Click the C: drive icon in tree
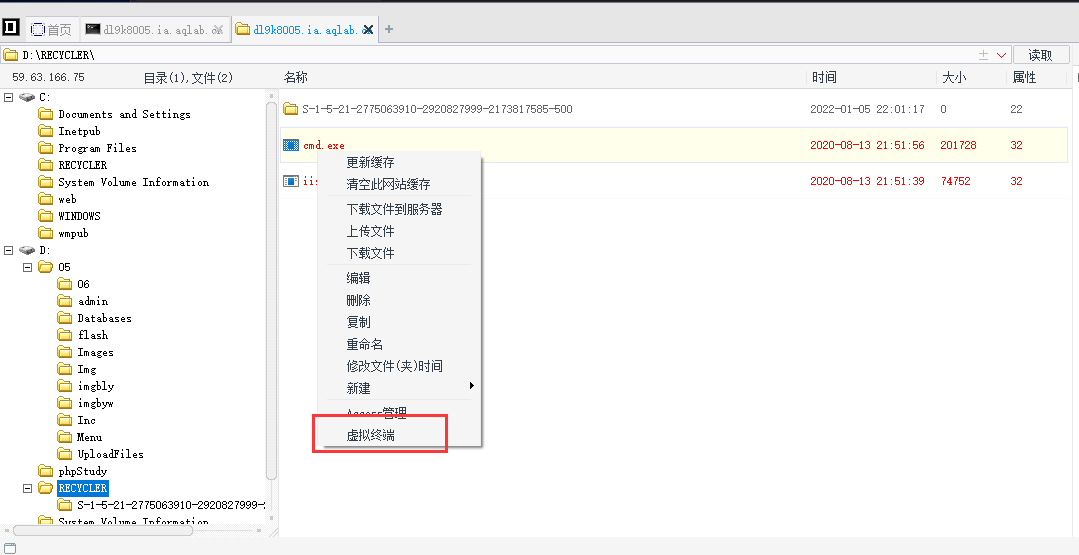Viewport: 1079px width, 555px height. click(27, 97)
